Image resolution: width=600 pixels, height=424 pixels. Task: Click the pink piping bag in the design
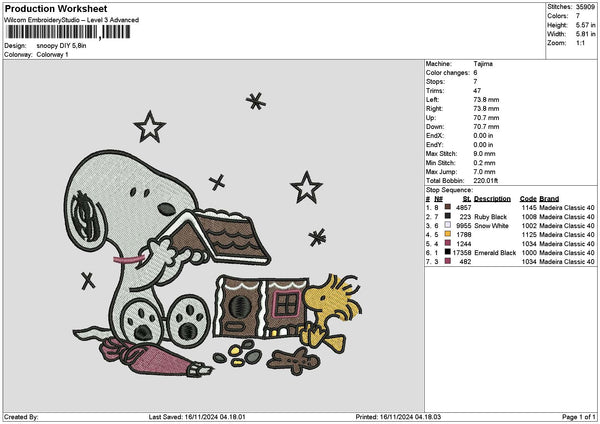145,355
